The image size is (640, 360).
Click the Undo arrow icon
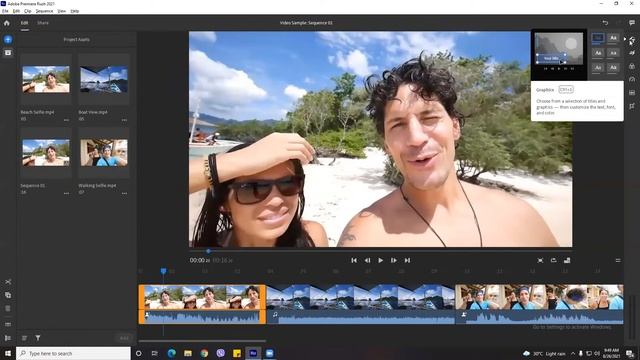(605, 23)
